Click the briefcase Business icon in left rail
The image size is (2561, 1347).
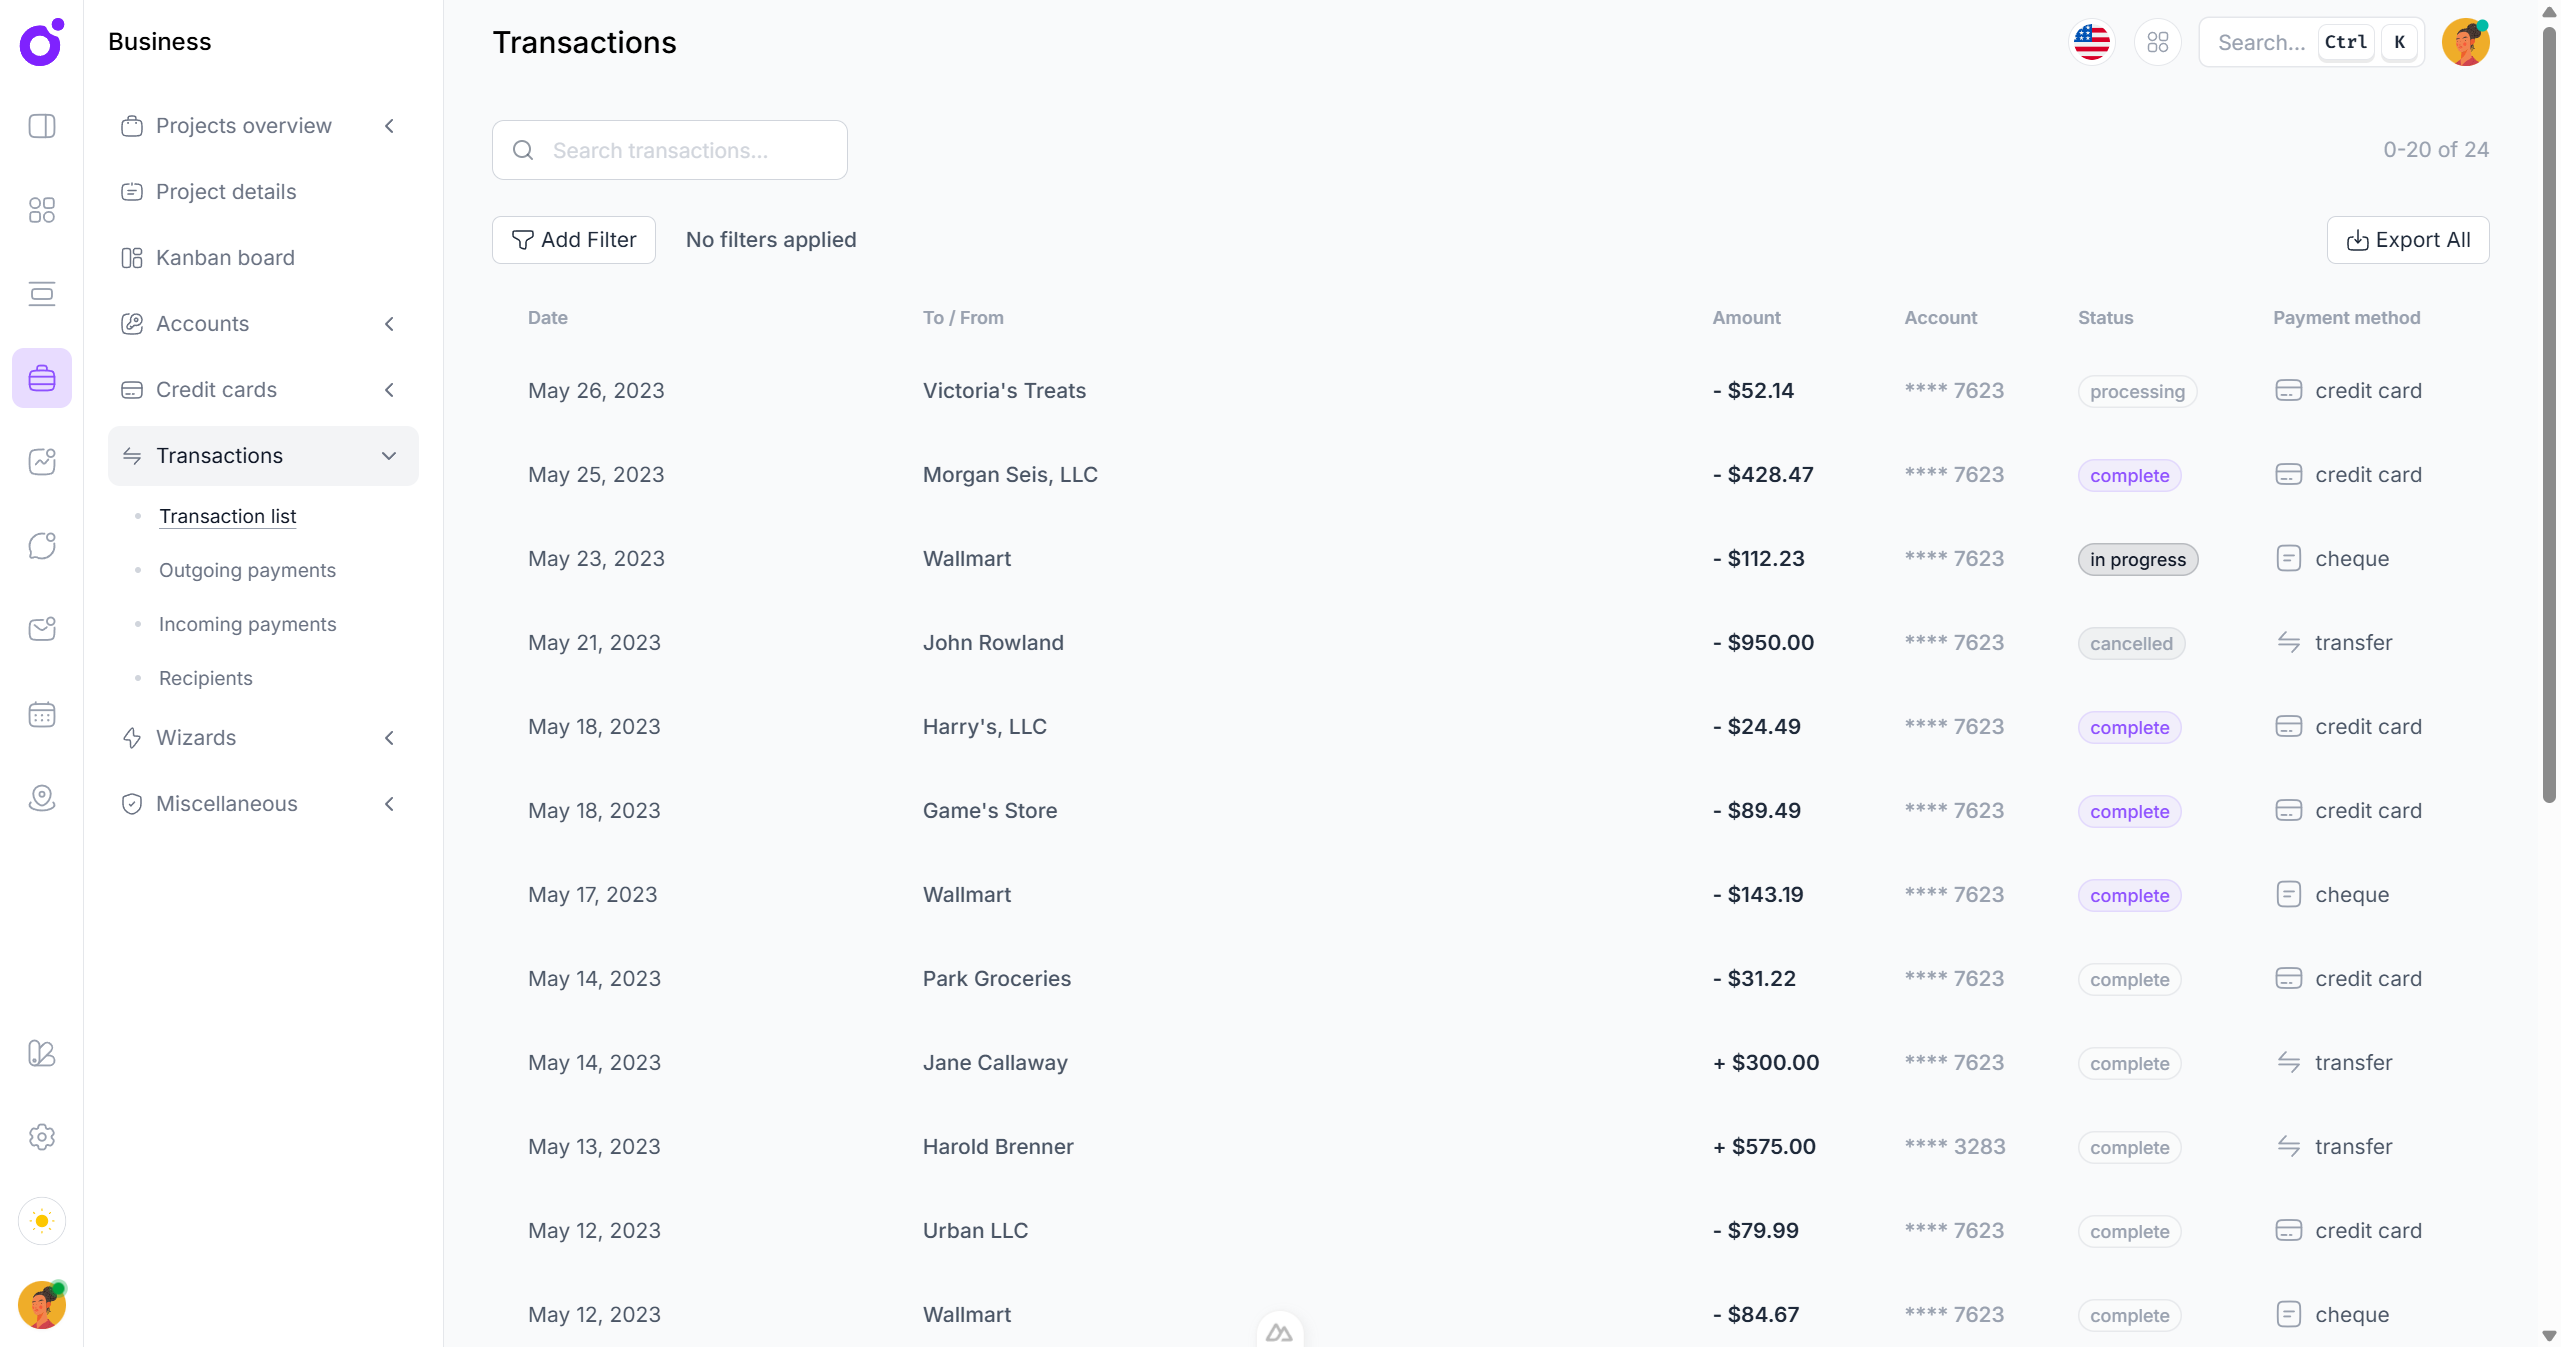click(41, 378)
